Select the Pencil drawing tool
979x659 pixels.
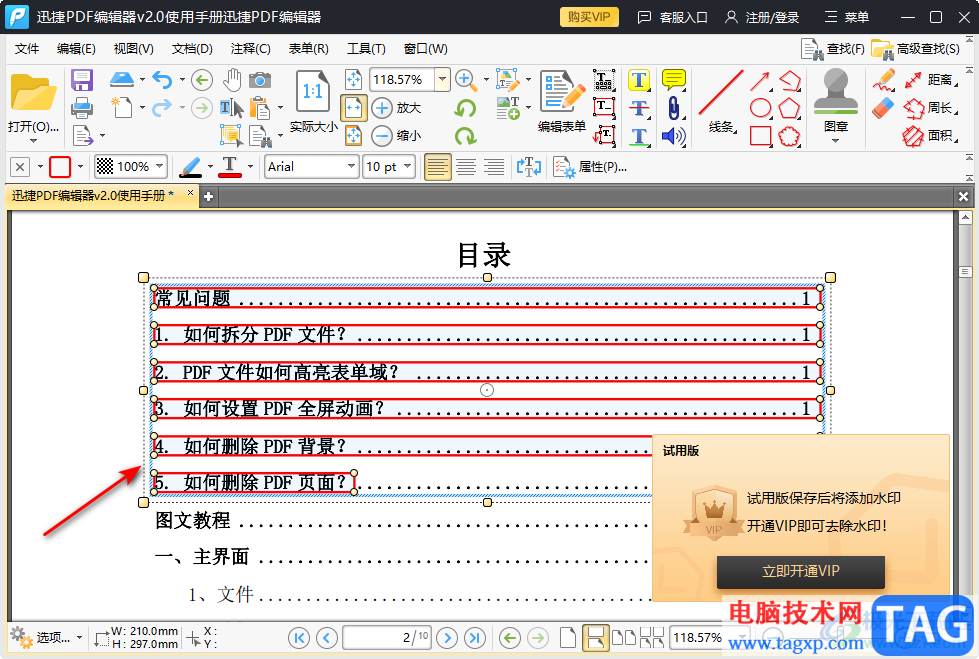click(x=884, y=80)
